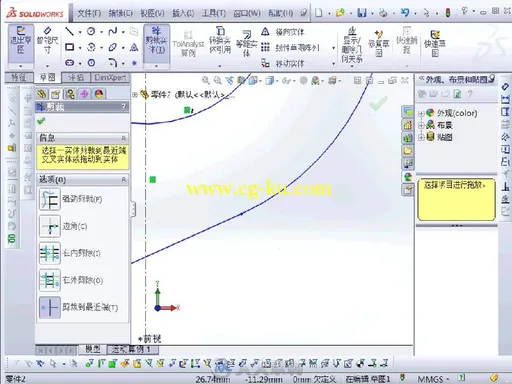Toggle the Quick Snaps (快速捕捉) button
The height and width of the screenshot is (384, 512).
tap(406, 42)
